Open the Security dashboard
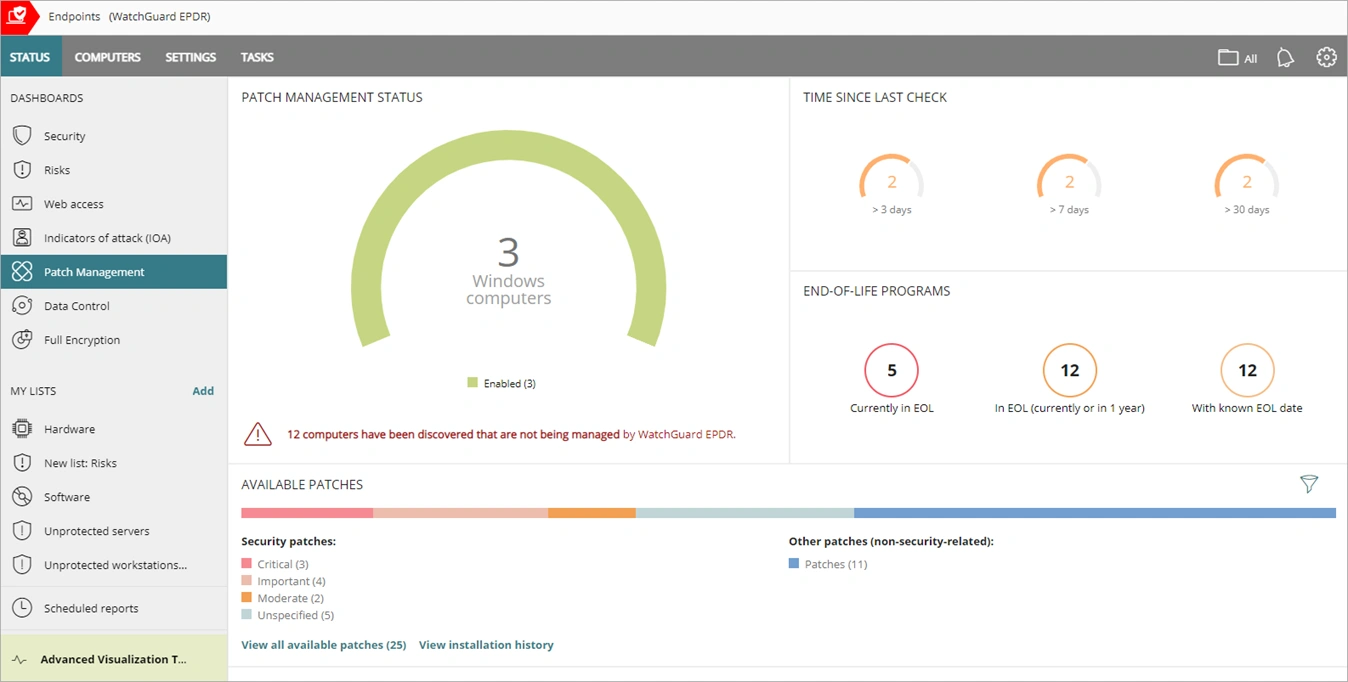Screen dimensions: 1348x682 point(114,136)
